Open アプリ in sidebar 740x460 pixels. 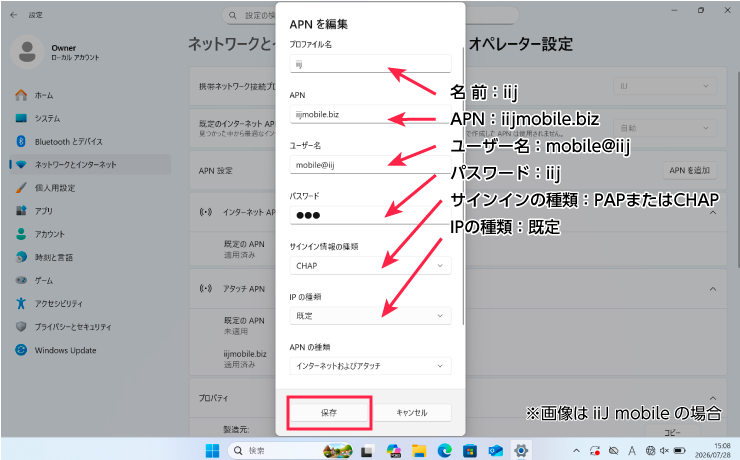(90, 211)
